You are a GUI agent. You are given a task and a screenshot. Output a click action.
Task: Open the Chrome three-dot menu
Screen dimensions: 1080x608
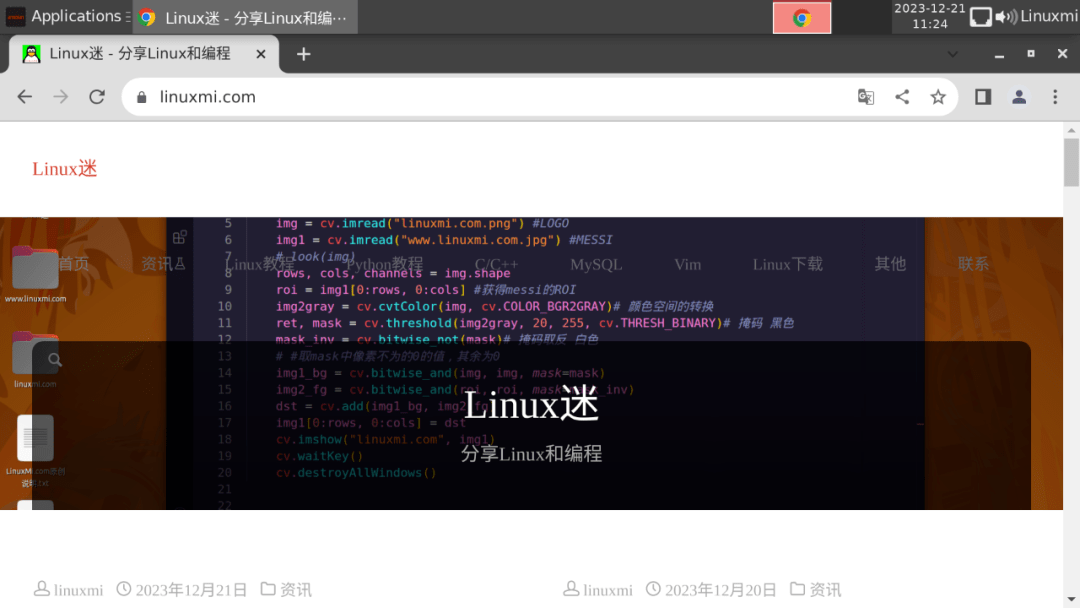tap(1055, 96)
